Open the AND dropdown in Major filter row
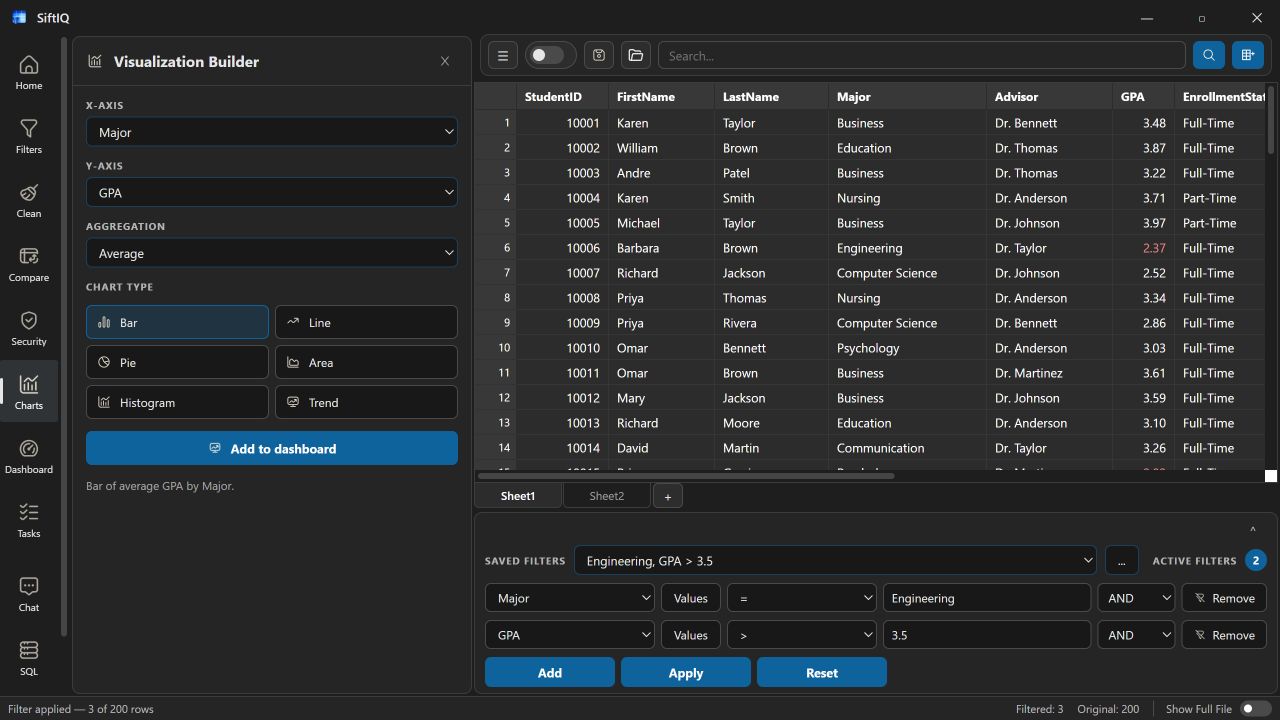The image size is (1280, 720). click(1136, 598)
